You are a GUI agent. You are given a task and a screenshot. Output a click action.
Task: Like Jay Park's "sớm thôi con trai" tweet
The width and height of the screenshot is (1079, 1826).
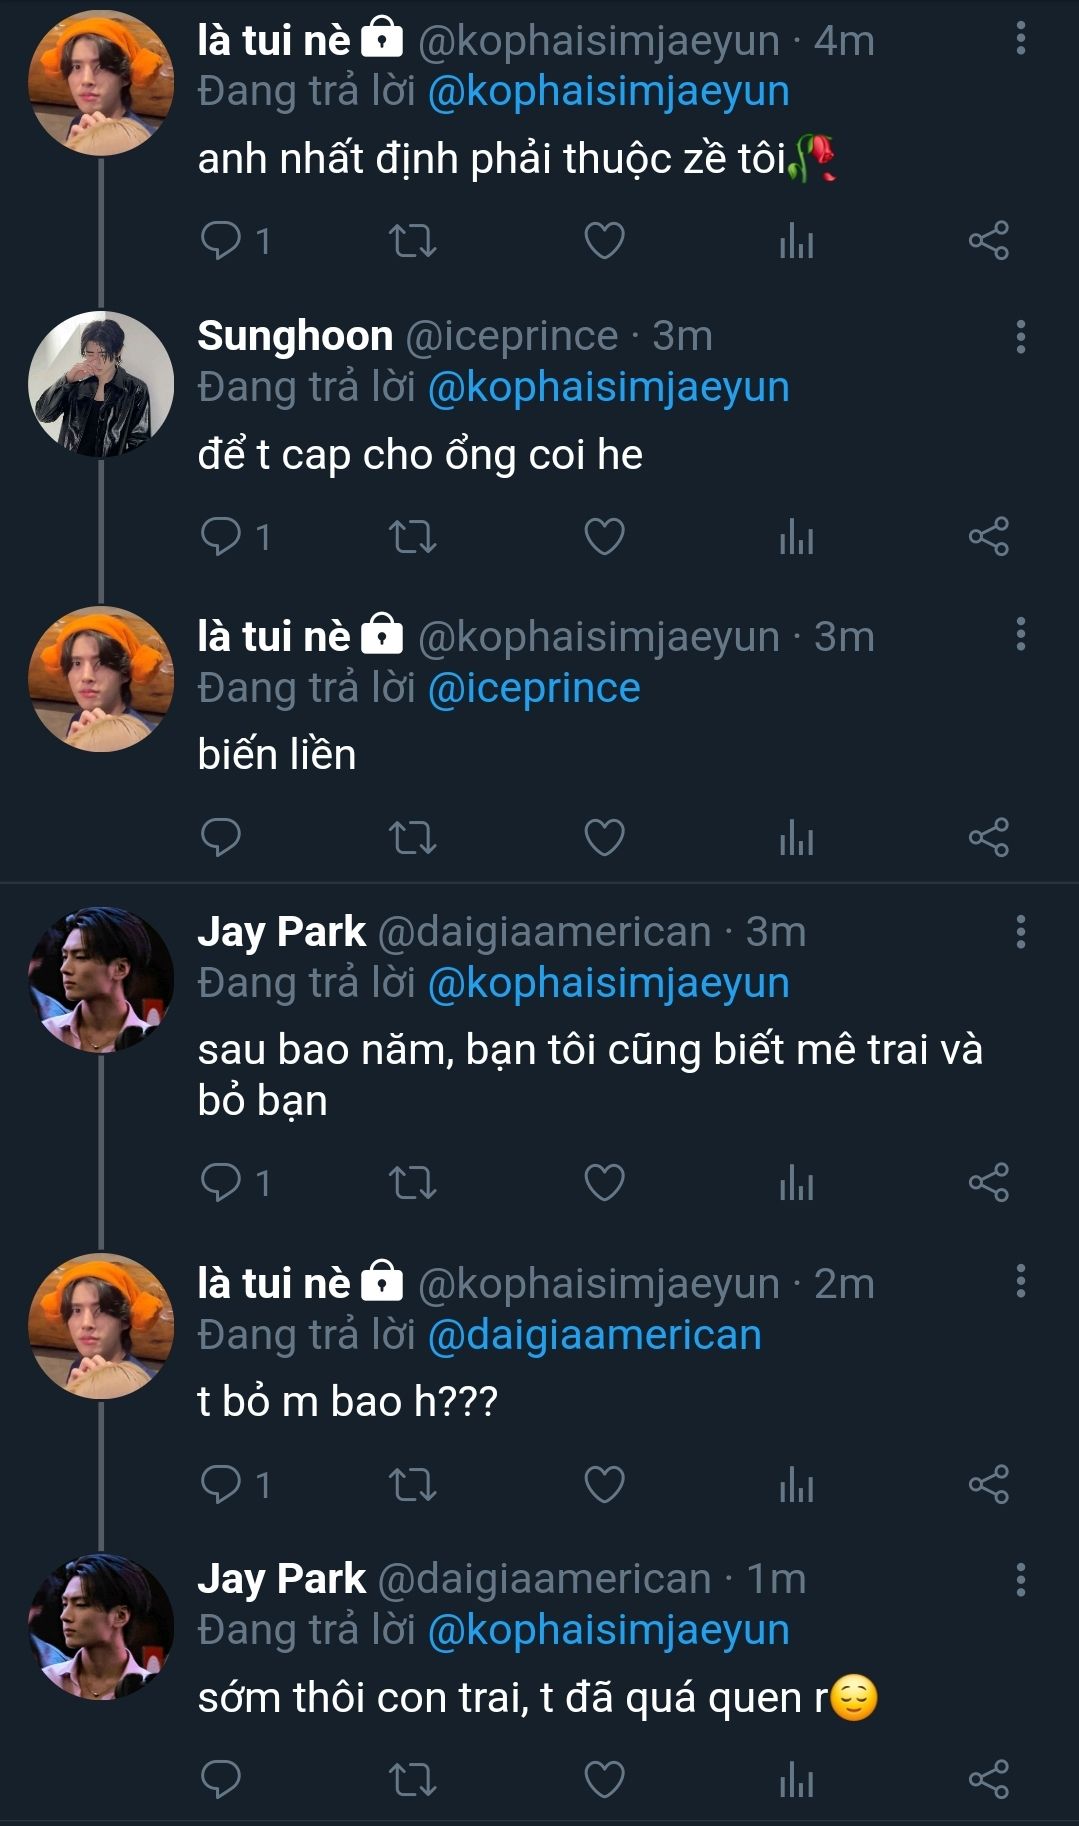point(604,1780)
